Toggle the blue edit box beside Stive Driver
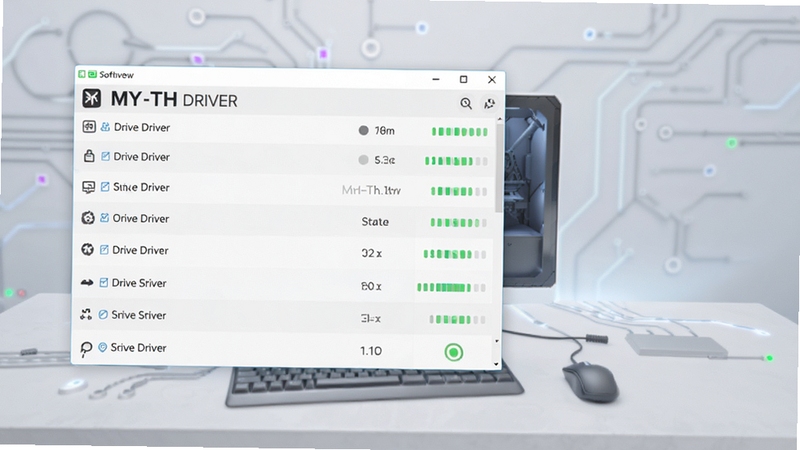Image resolution: width=800 pixels, height=450 pixels. (x=105, y=187)
